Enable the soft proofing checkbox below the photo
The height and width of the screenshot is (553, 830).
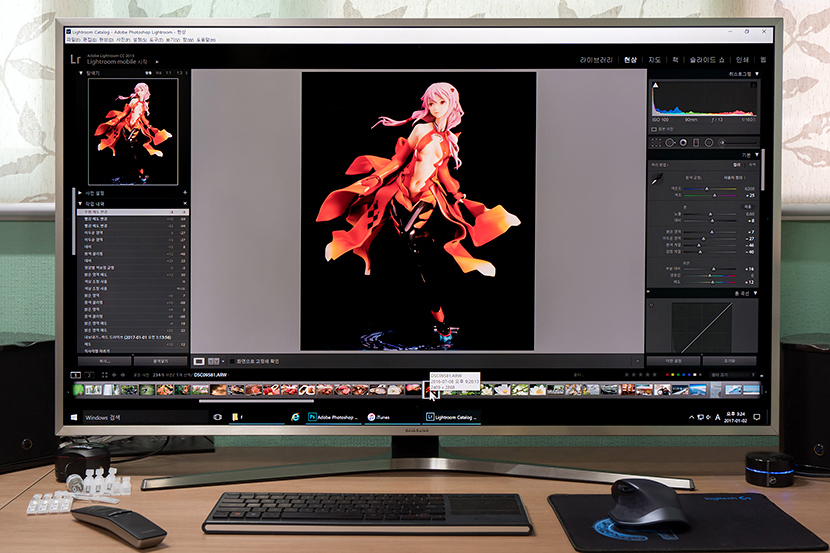point(233,360)
